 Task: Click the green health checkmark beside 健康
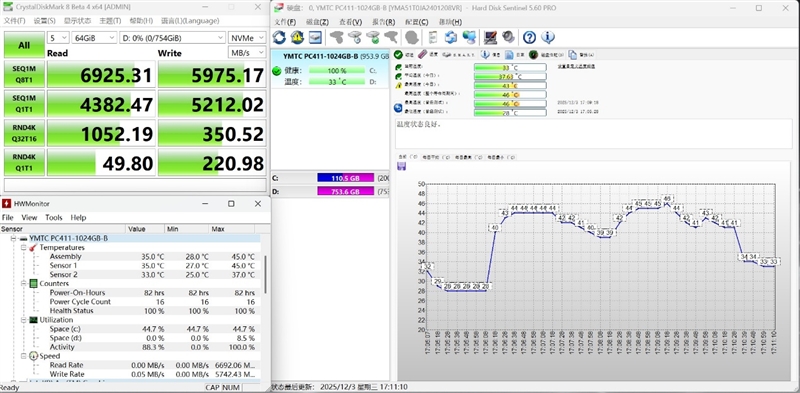(x=277, y=71)
